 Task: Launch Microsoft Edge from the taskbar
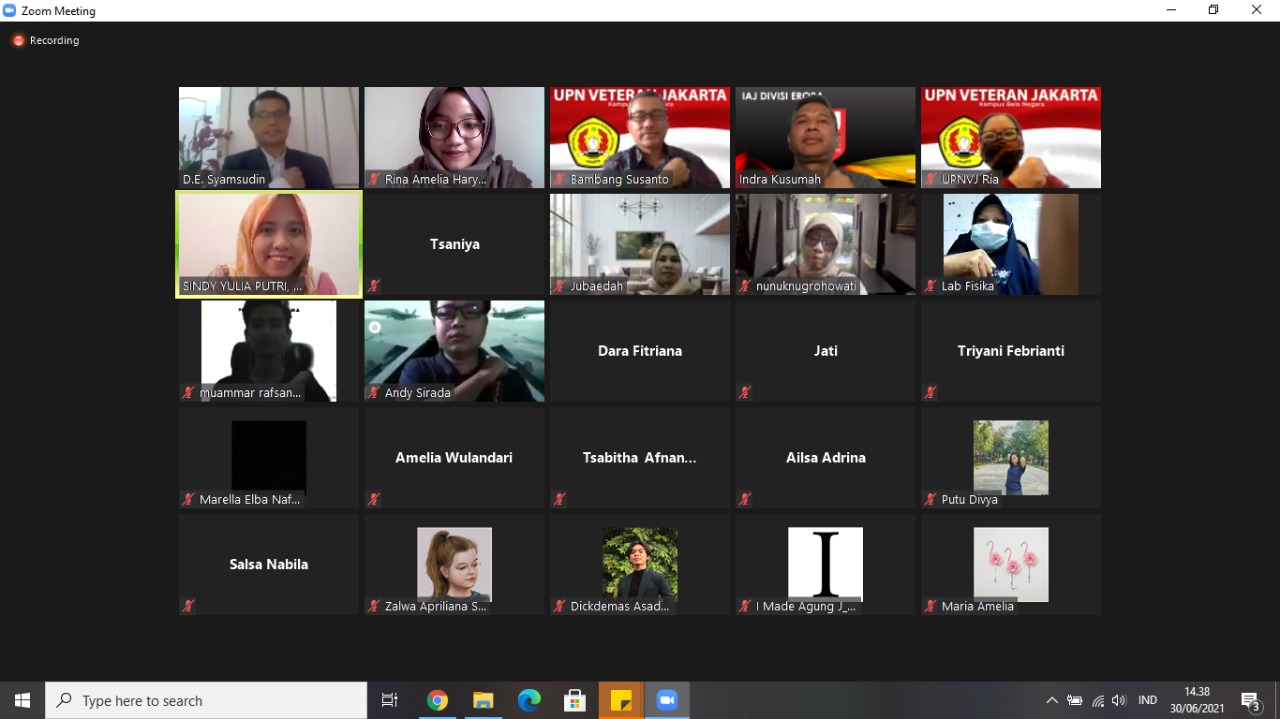[x=529, y=701]
